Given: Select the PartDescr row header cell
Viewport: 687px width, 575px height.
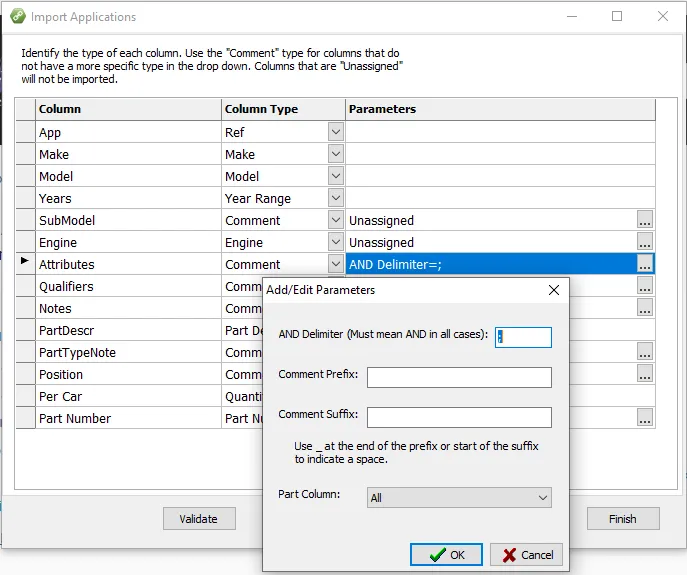Looking at the screenshot, I should click(x=25, y=330).
